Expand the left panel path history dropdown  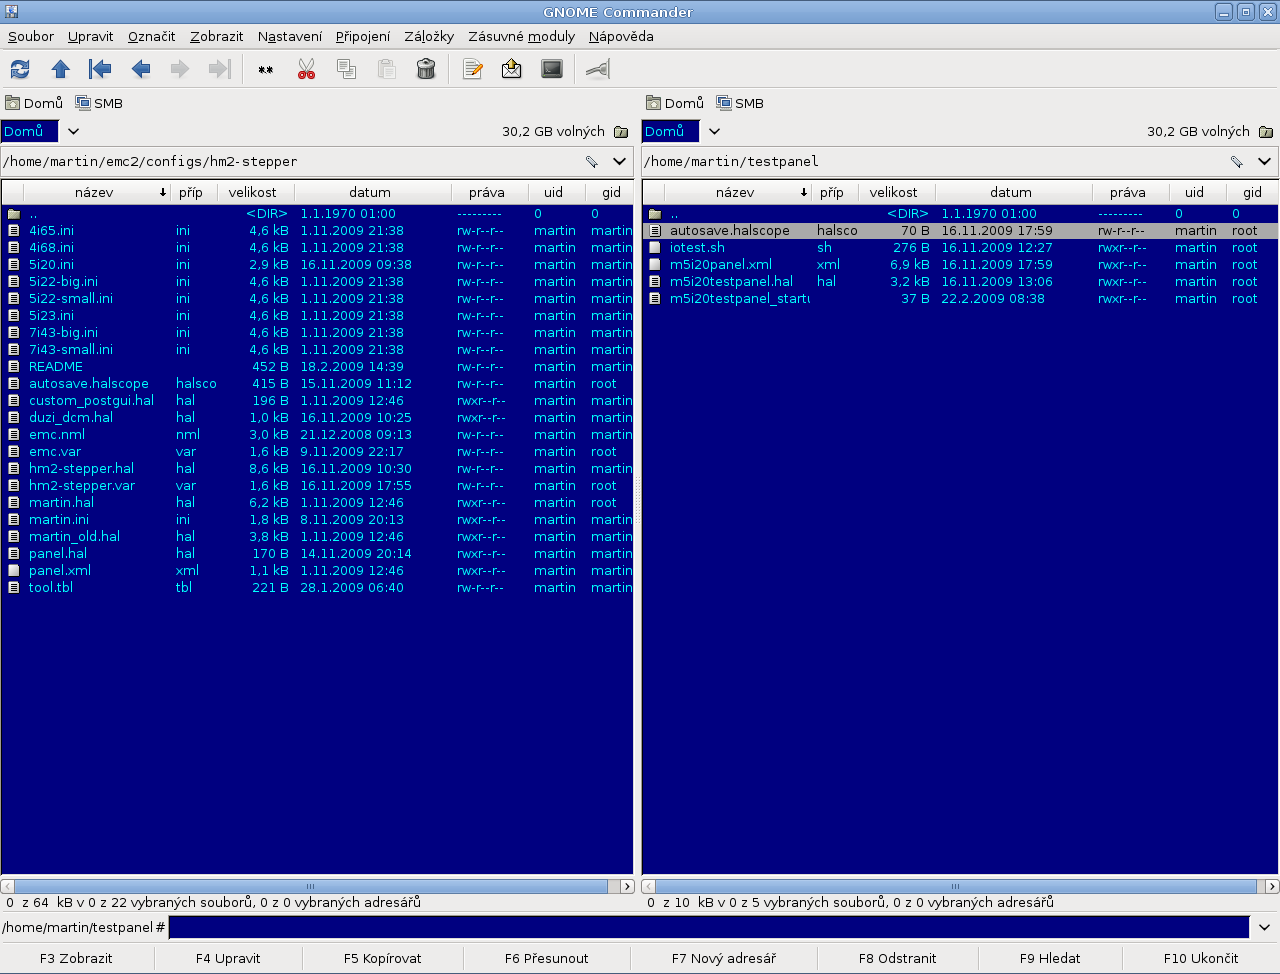pos(619,161)
